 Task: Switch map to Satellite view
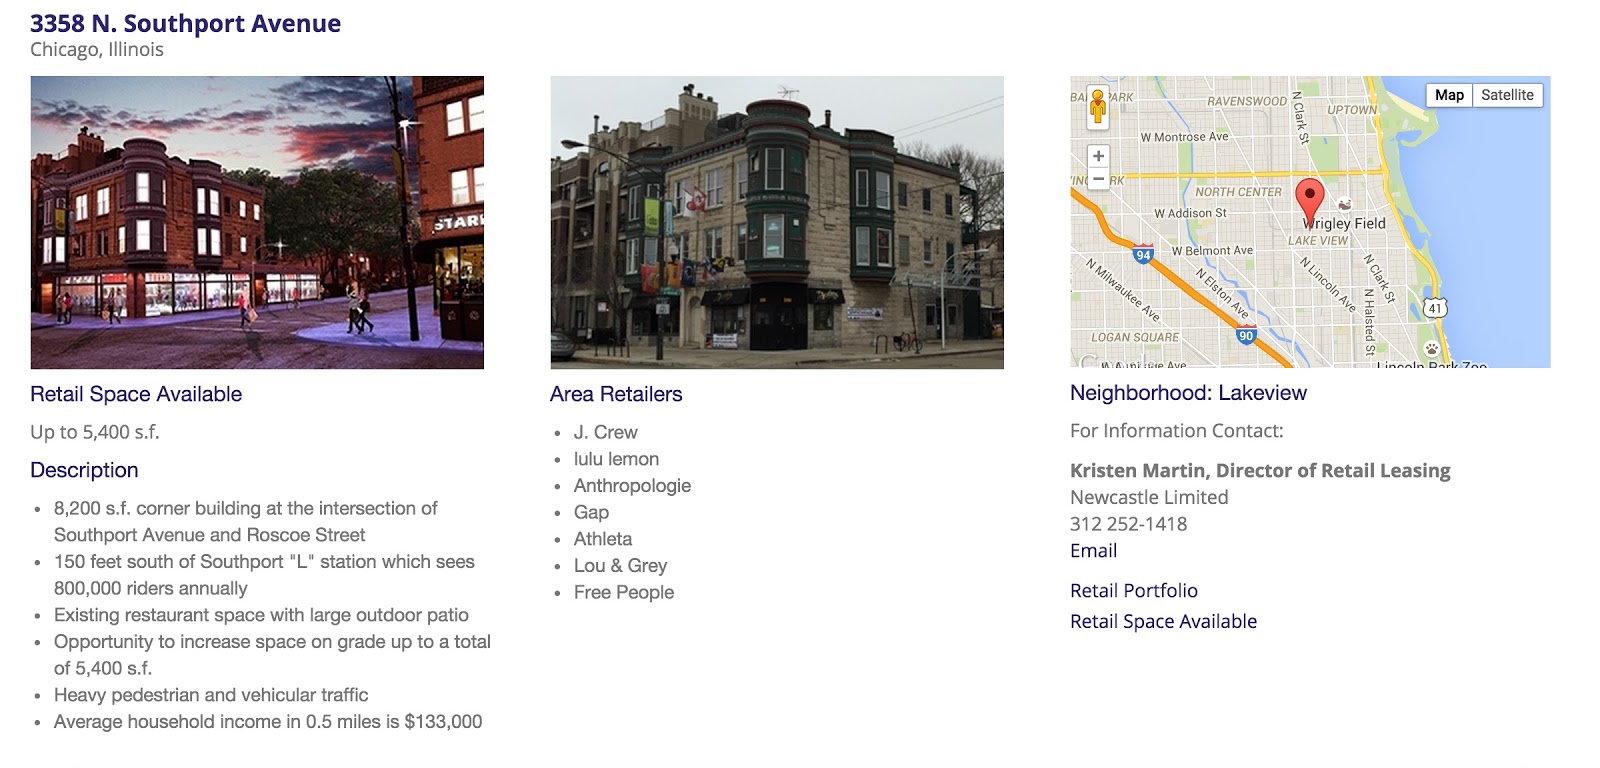(1507, 95)
